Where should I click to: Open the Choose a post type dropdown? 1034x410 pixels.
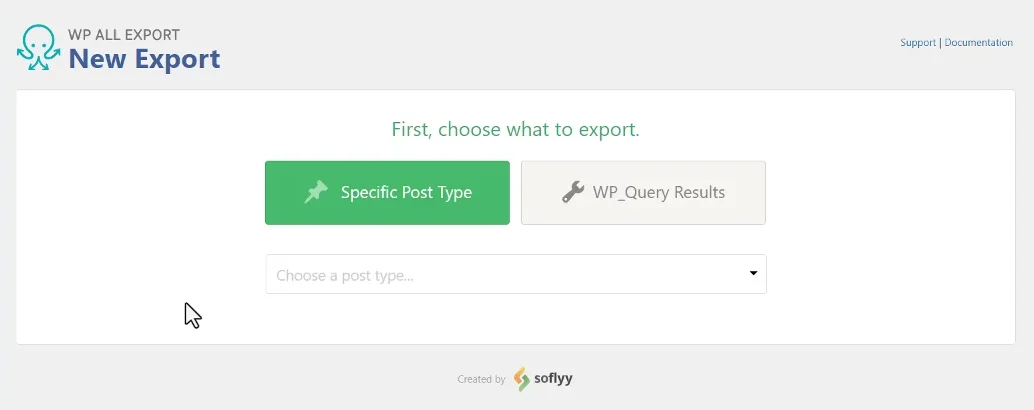tap(516, 274)
